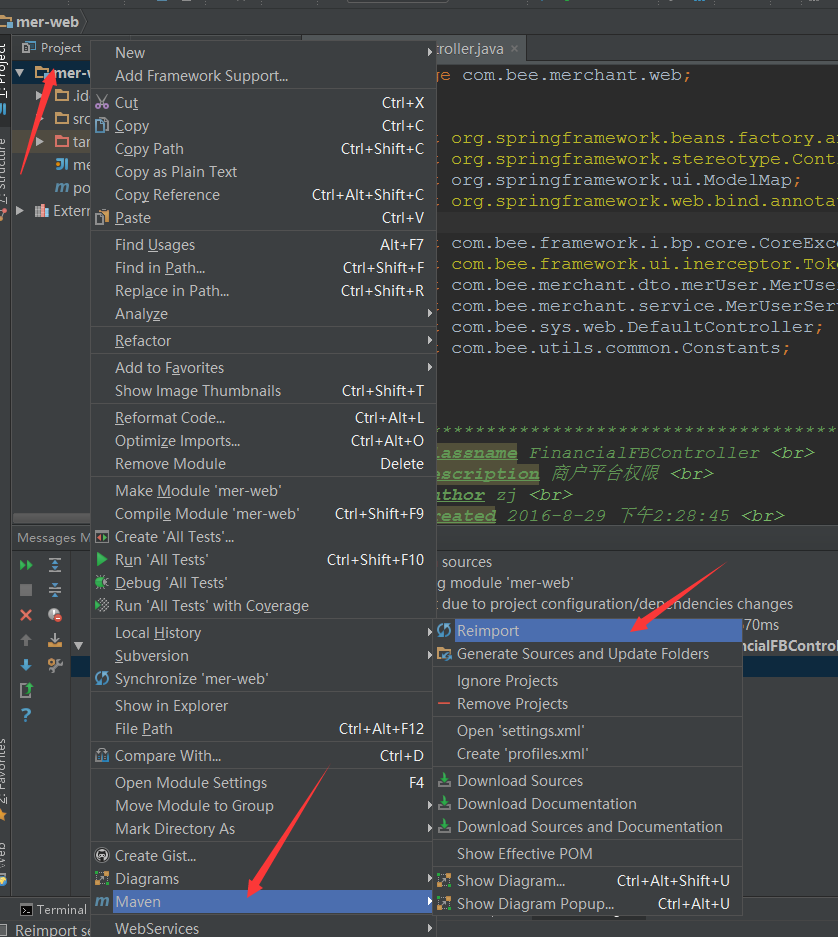Click 'Create profiles.xml' in Maven submenu
The image size is (838, 937).
pyautogui.click(x=588, y=754)
